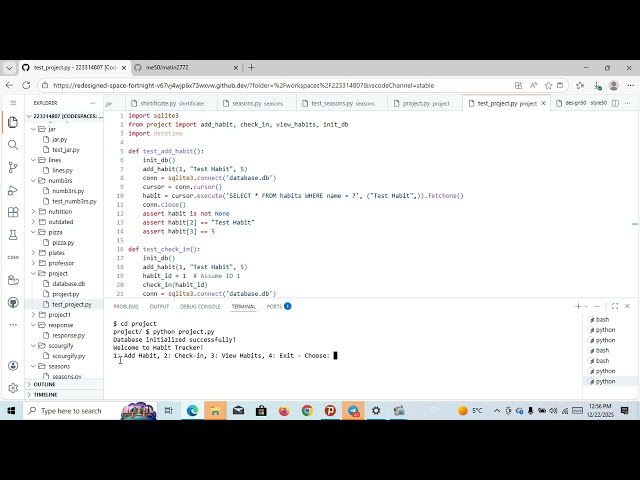Open the project.py editor tab
This screenshot has width=640, height=480.
[x=425, y=103]
